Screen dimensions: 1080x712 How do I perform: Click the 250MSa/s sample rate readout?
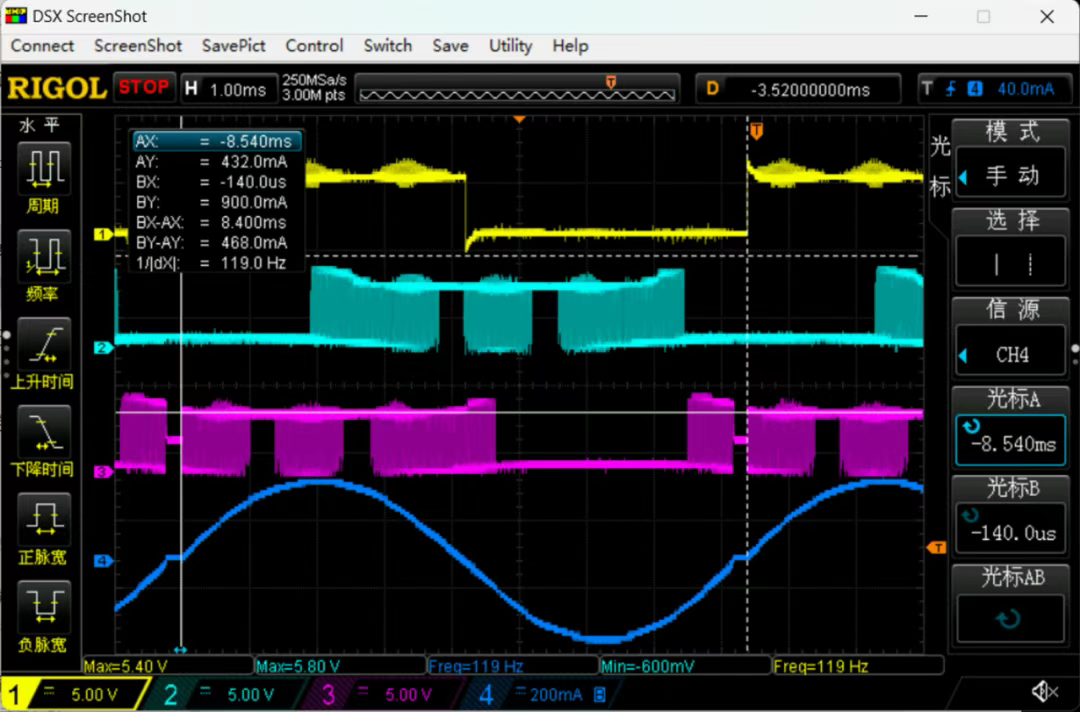314,81
